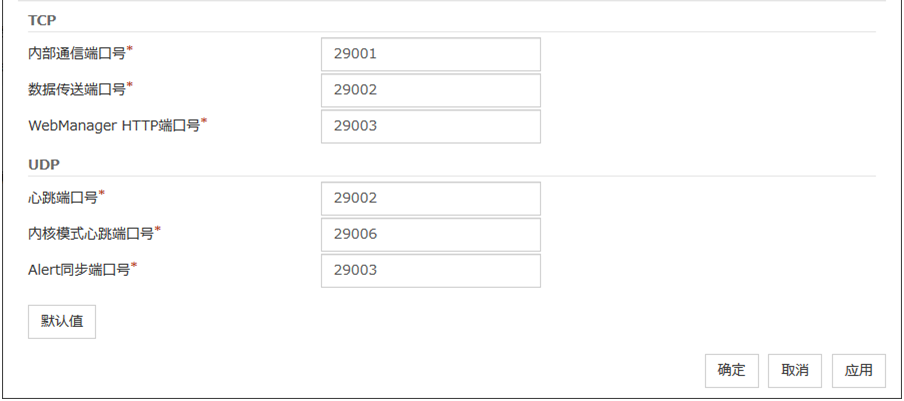904x401 pixels.
Task: Click the Alert同步端口号 input field
Action: (x=430, y=270)
